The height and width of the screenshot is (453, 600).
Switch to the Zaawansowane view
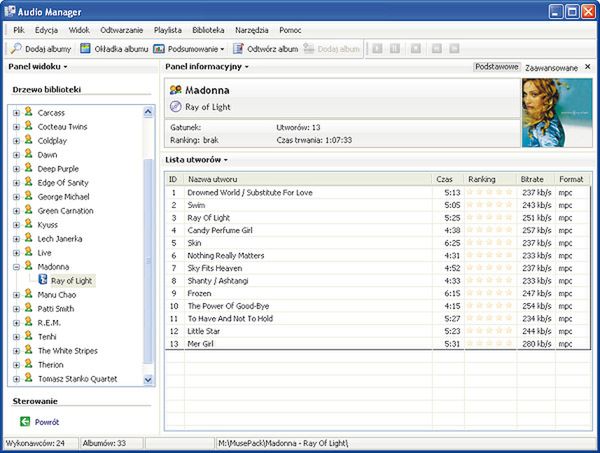tap(551, 67)
